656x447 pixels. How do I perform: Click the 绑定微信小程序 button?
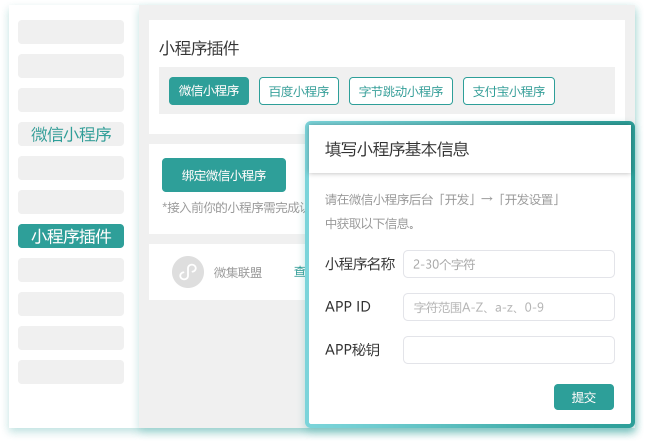224,175
